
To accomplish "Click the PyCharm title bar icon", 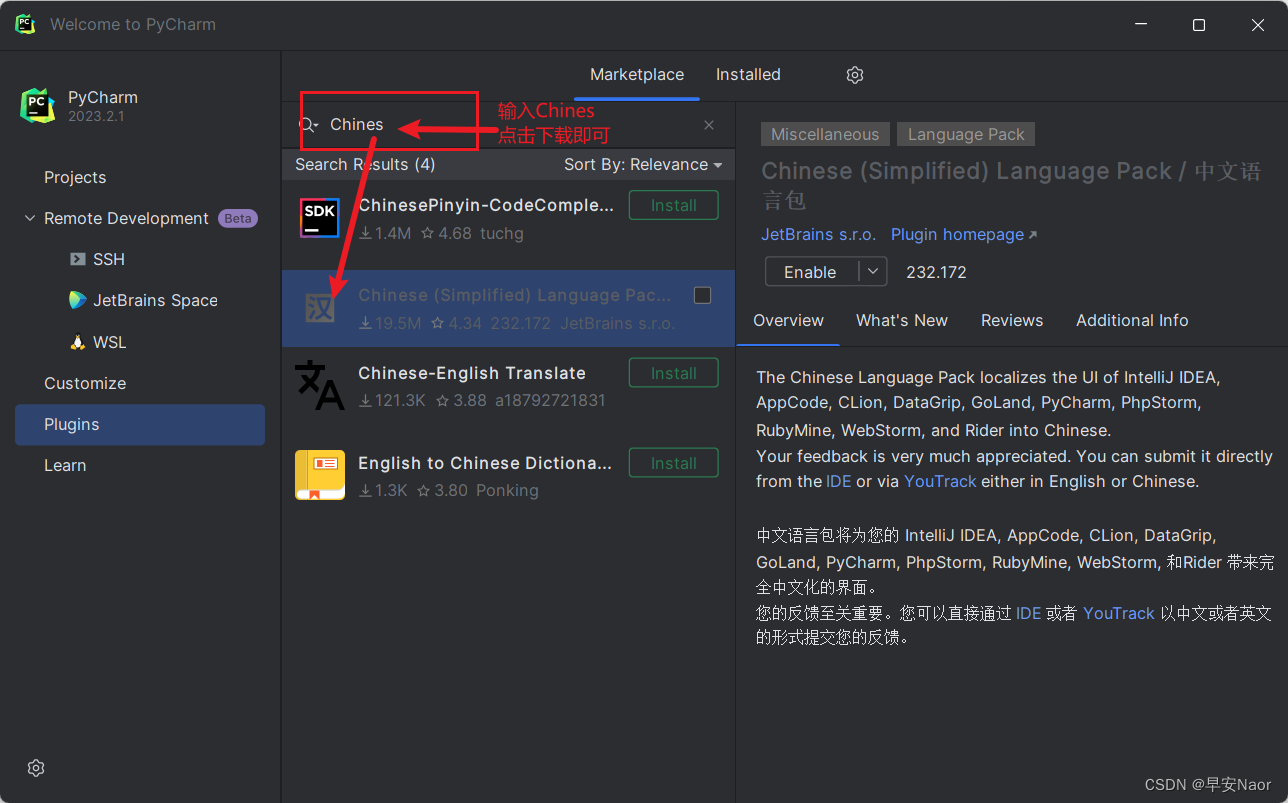I will [x=25, y=24].
